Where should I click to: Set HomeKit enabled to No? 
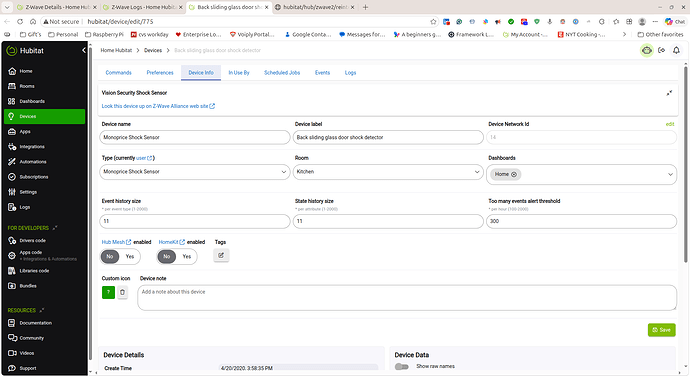coord(166,257)
